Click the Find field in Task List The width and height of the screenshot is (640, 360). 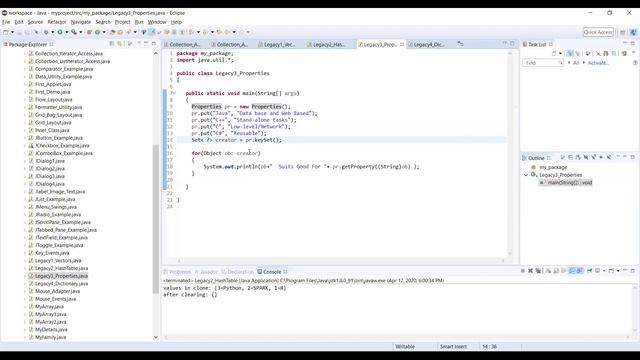click(x=542, y=63)
